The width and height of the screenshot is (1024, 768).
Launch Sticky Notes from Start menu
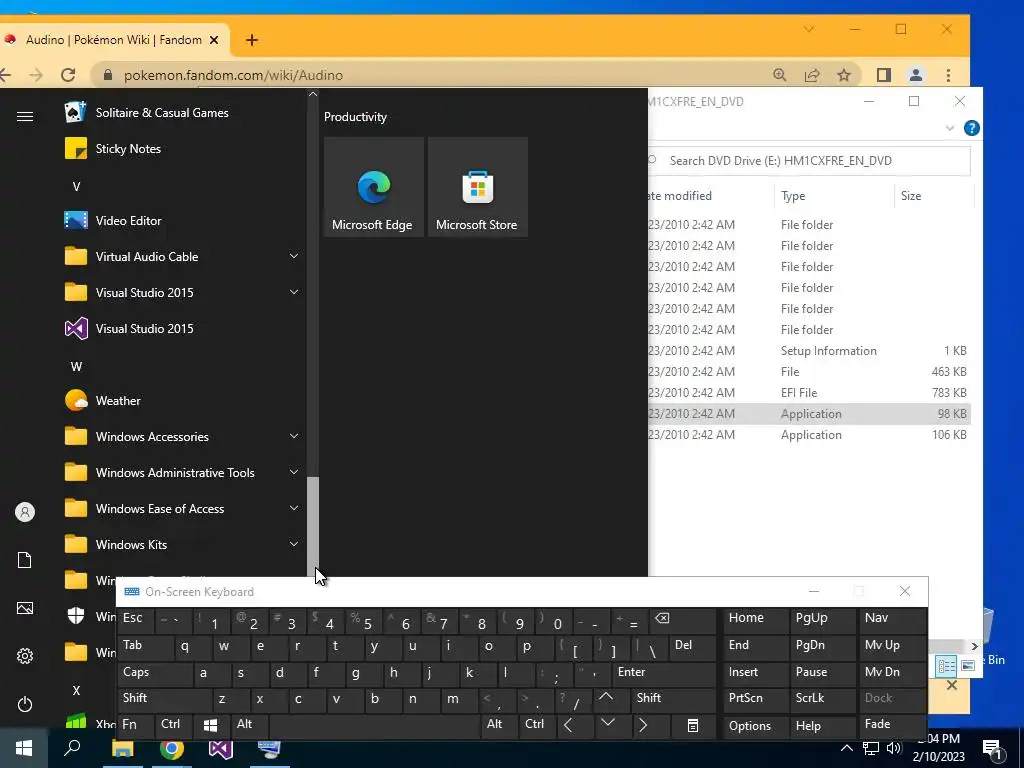click(x=183, y=148)
